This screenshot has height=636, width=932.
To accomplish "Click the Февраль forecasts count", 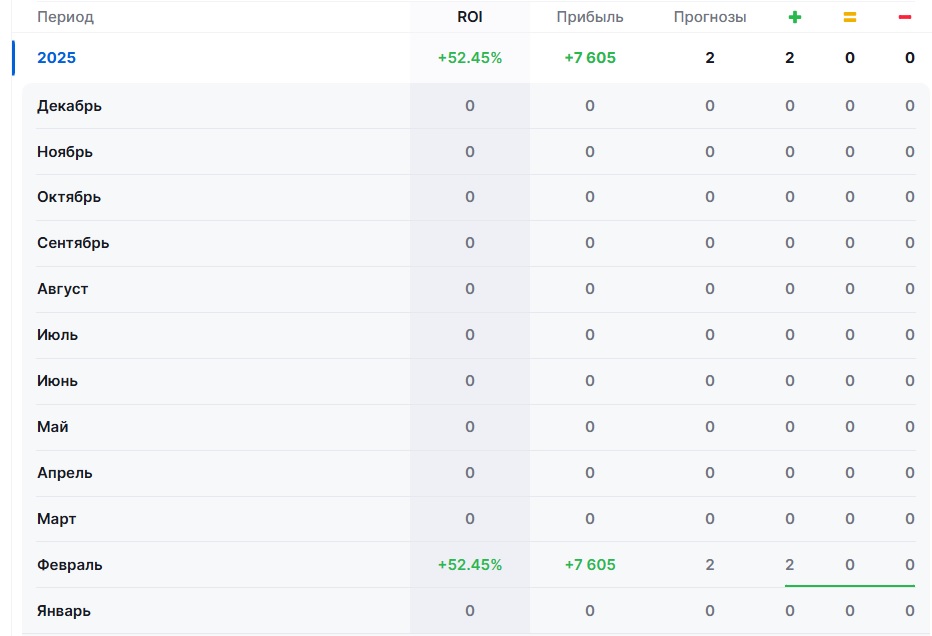I will (709, 565).
